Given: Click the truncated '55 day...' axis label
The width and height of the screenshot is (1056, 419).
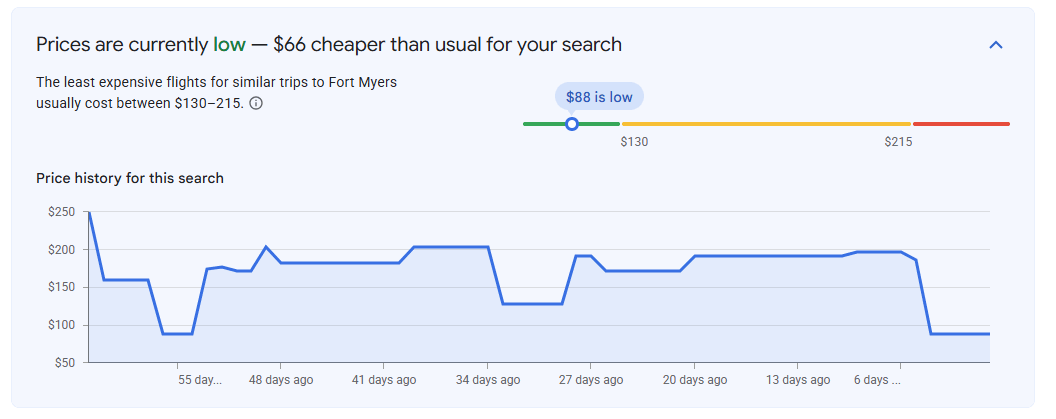Looking at the screenshot, I should [x=199, y=380].
